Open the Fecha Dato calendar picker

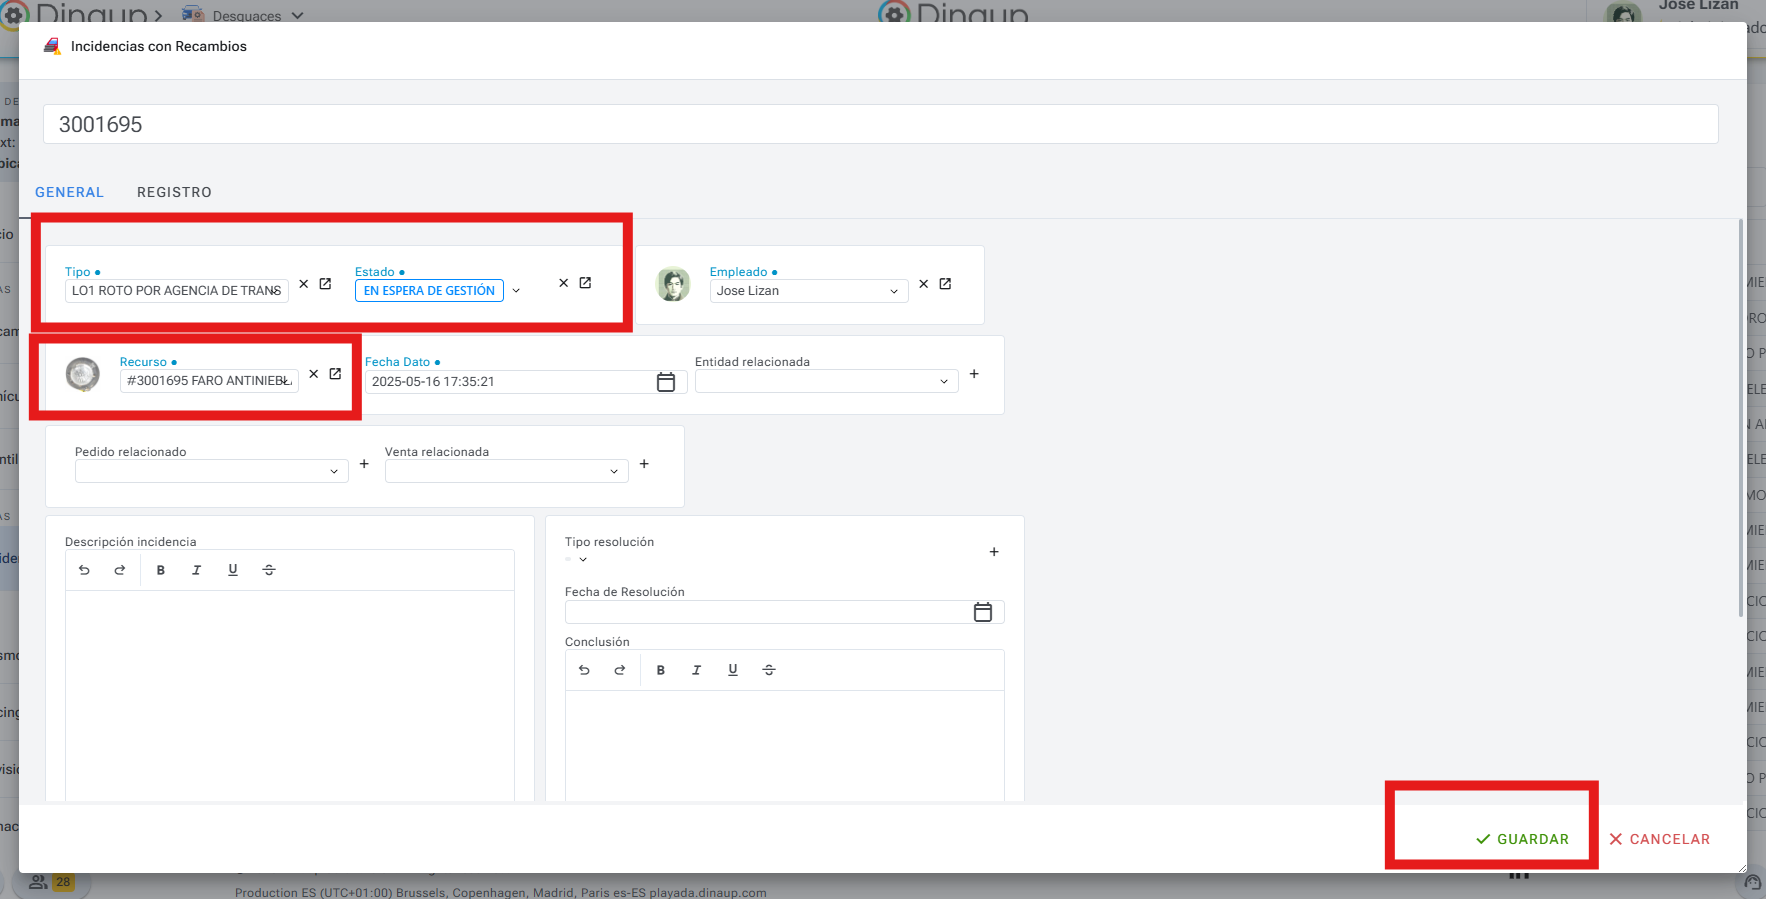pos(666,382)
